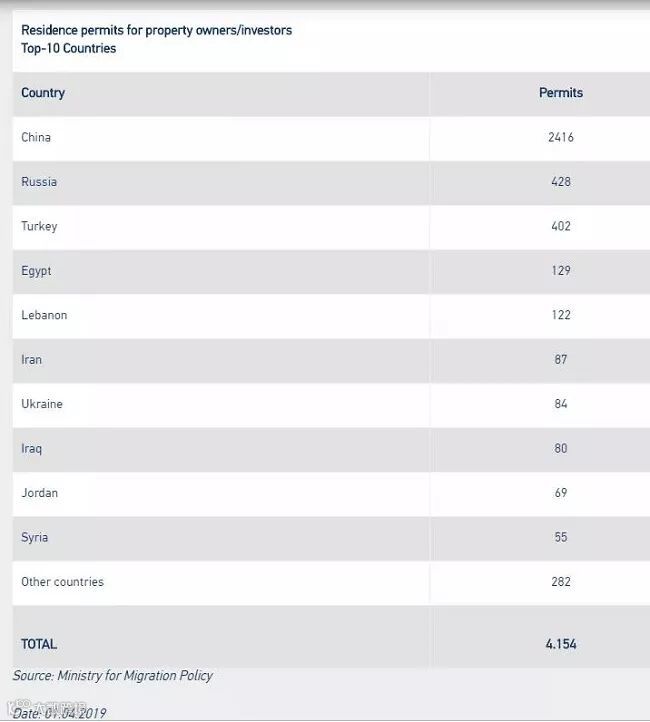Click the Egypt row label
This screenshot has width=650, height=722.
point(36,271)
